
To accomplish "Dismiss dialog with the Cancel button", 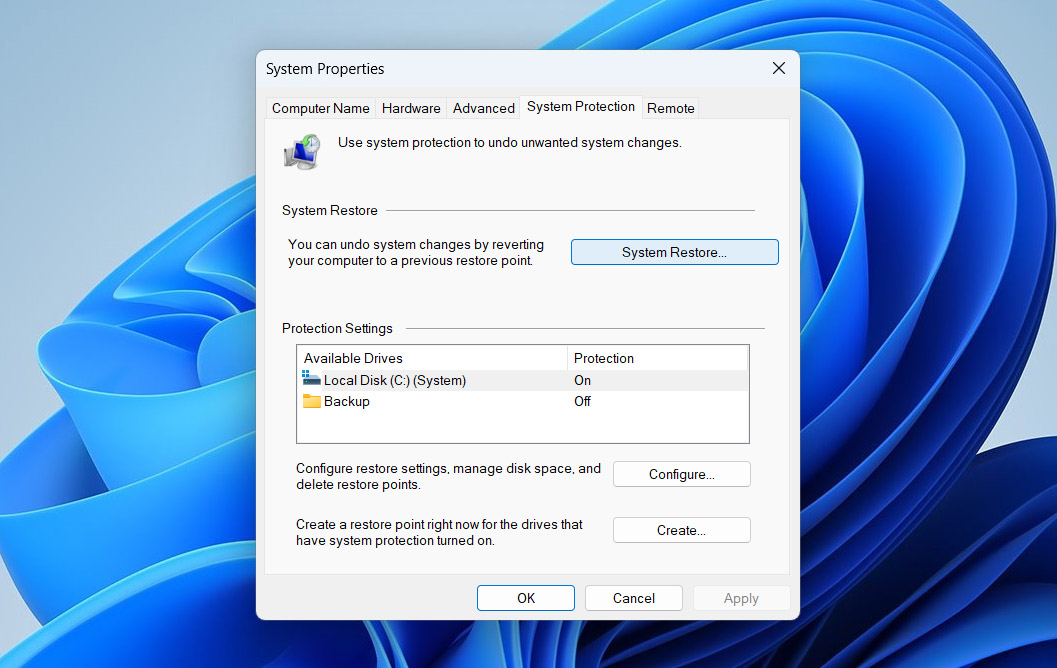I will point(634,598).
